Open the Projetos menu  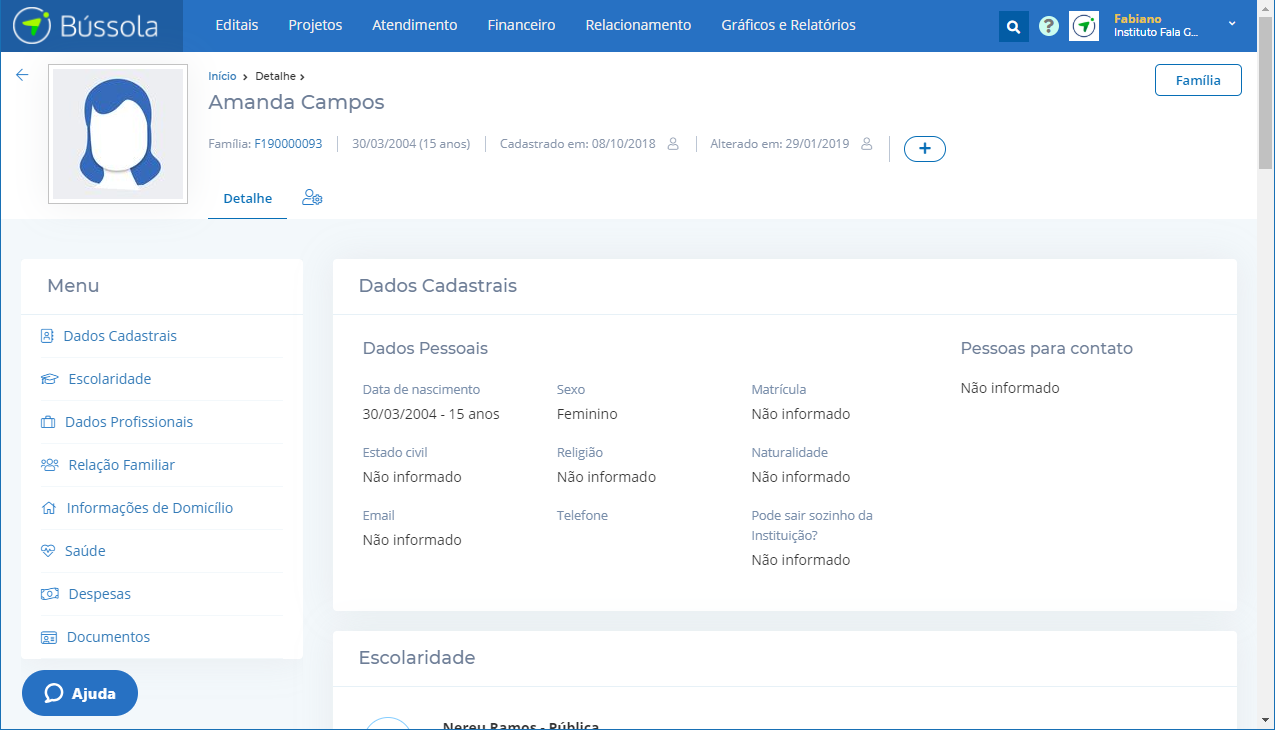315,25
